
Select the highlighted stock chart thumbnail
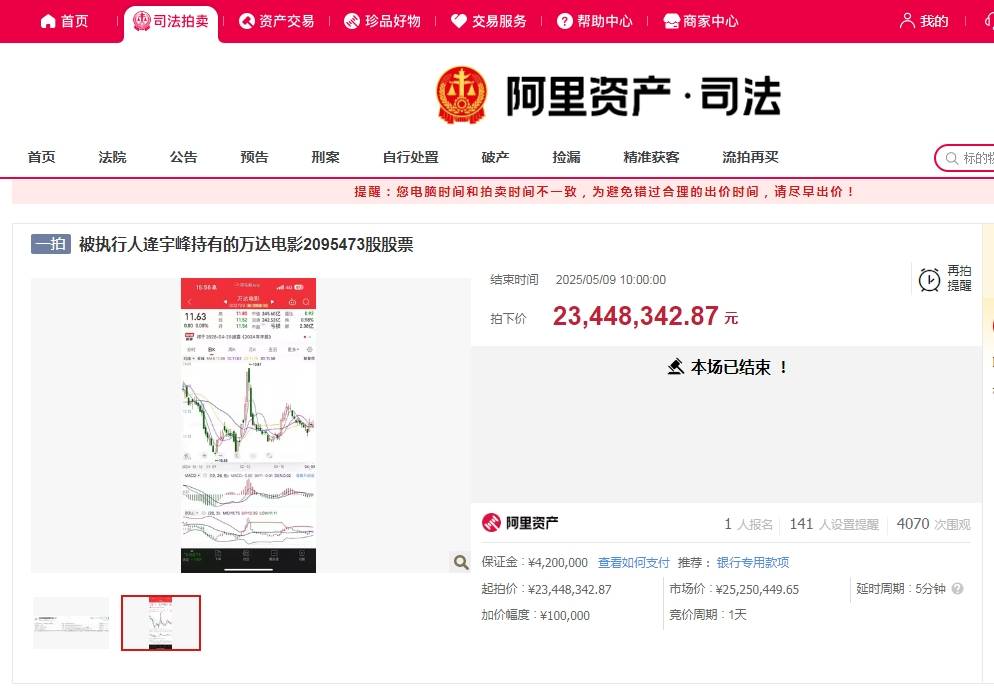[x=161, y=623]
